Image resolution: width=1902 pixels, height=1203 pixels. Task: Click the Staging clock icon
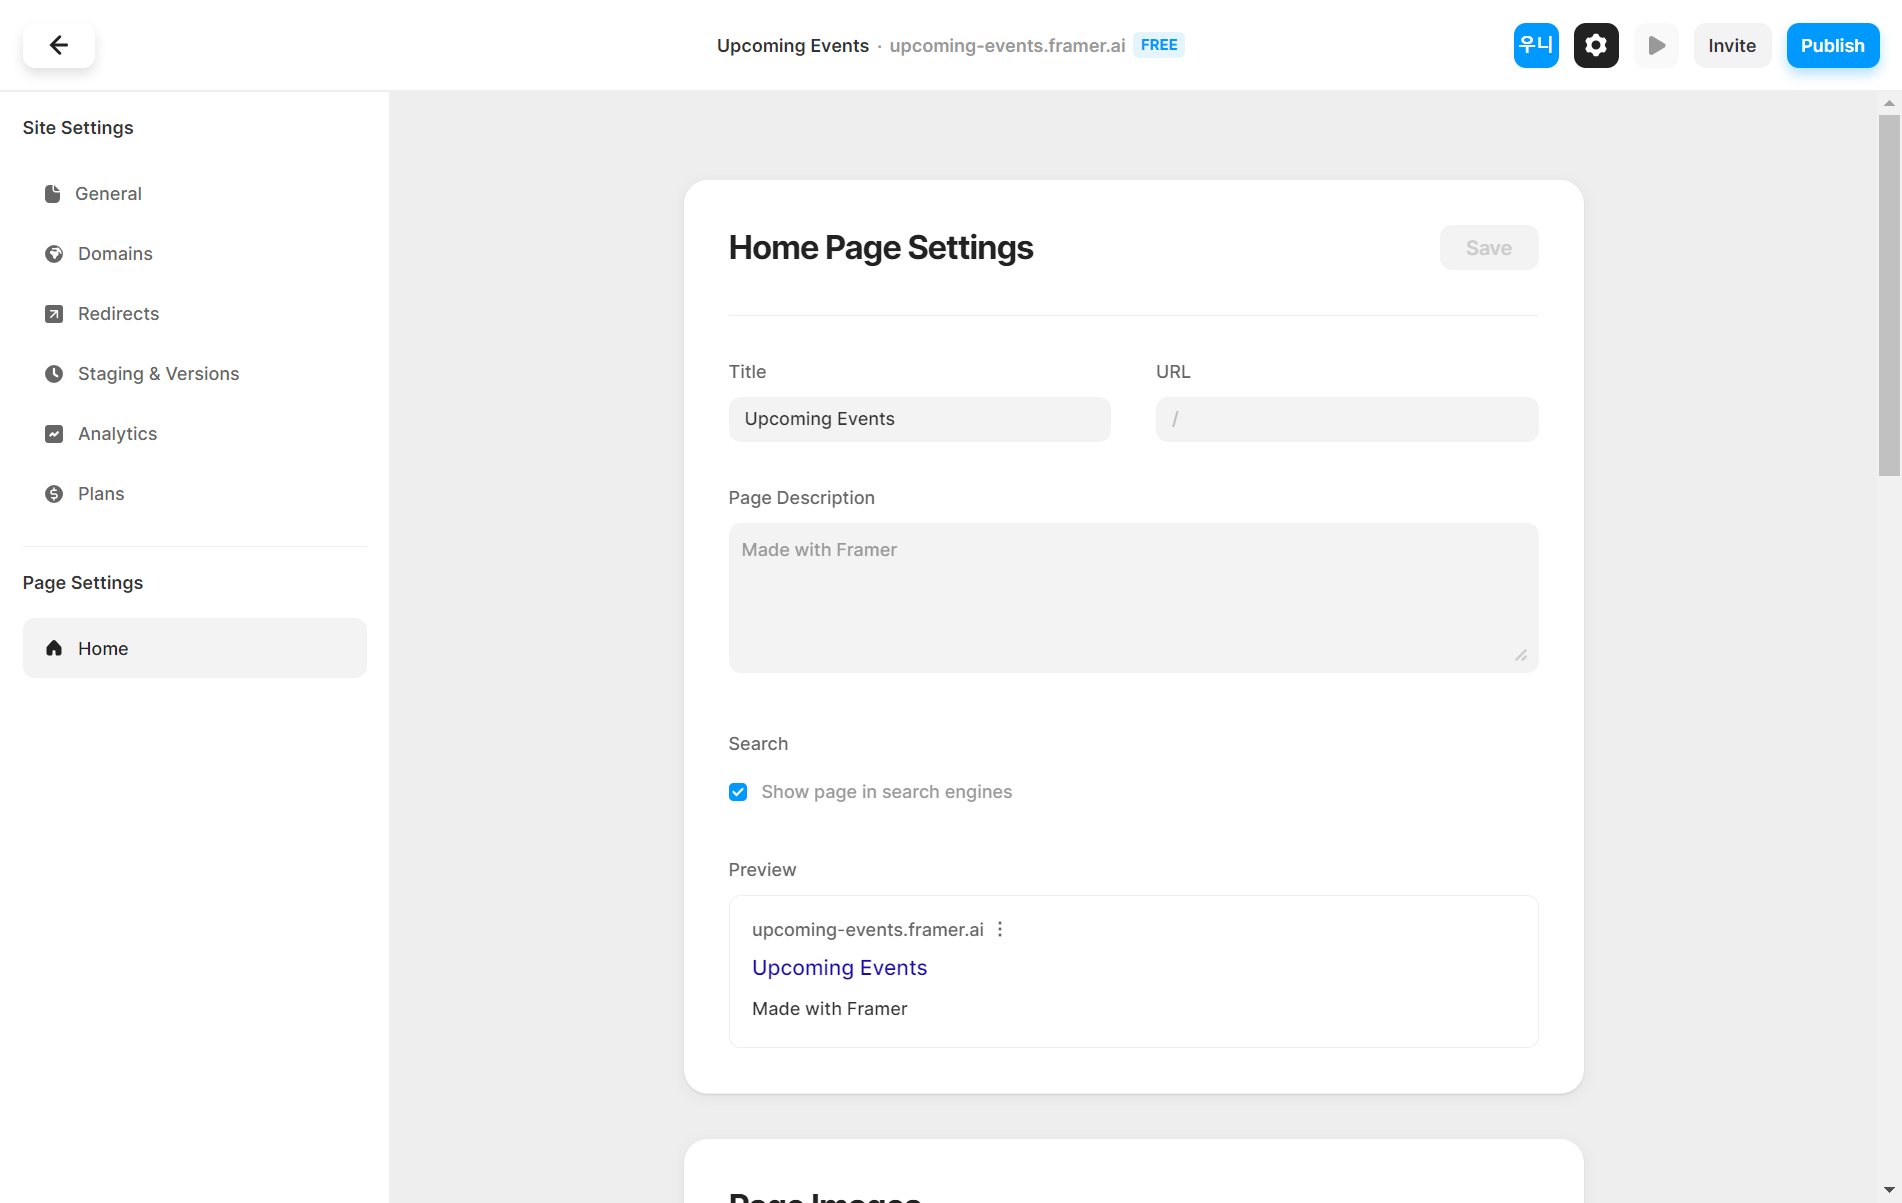coord(54,374)
